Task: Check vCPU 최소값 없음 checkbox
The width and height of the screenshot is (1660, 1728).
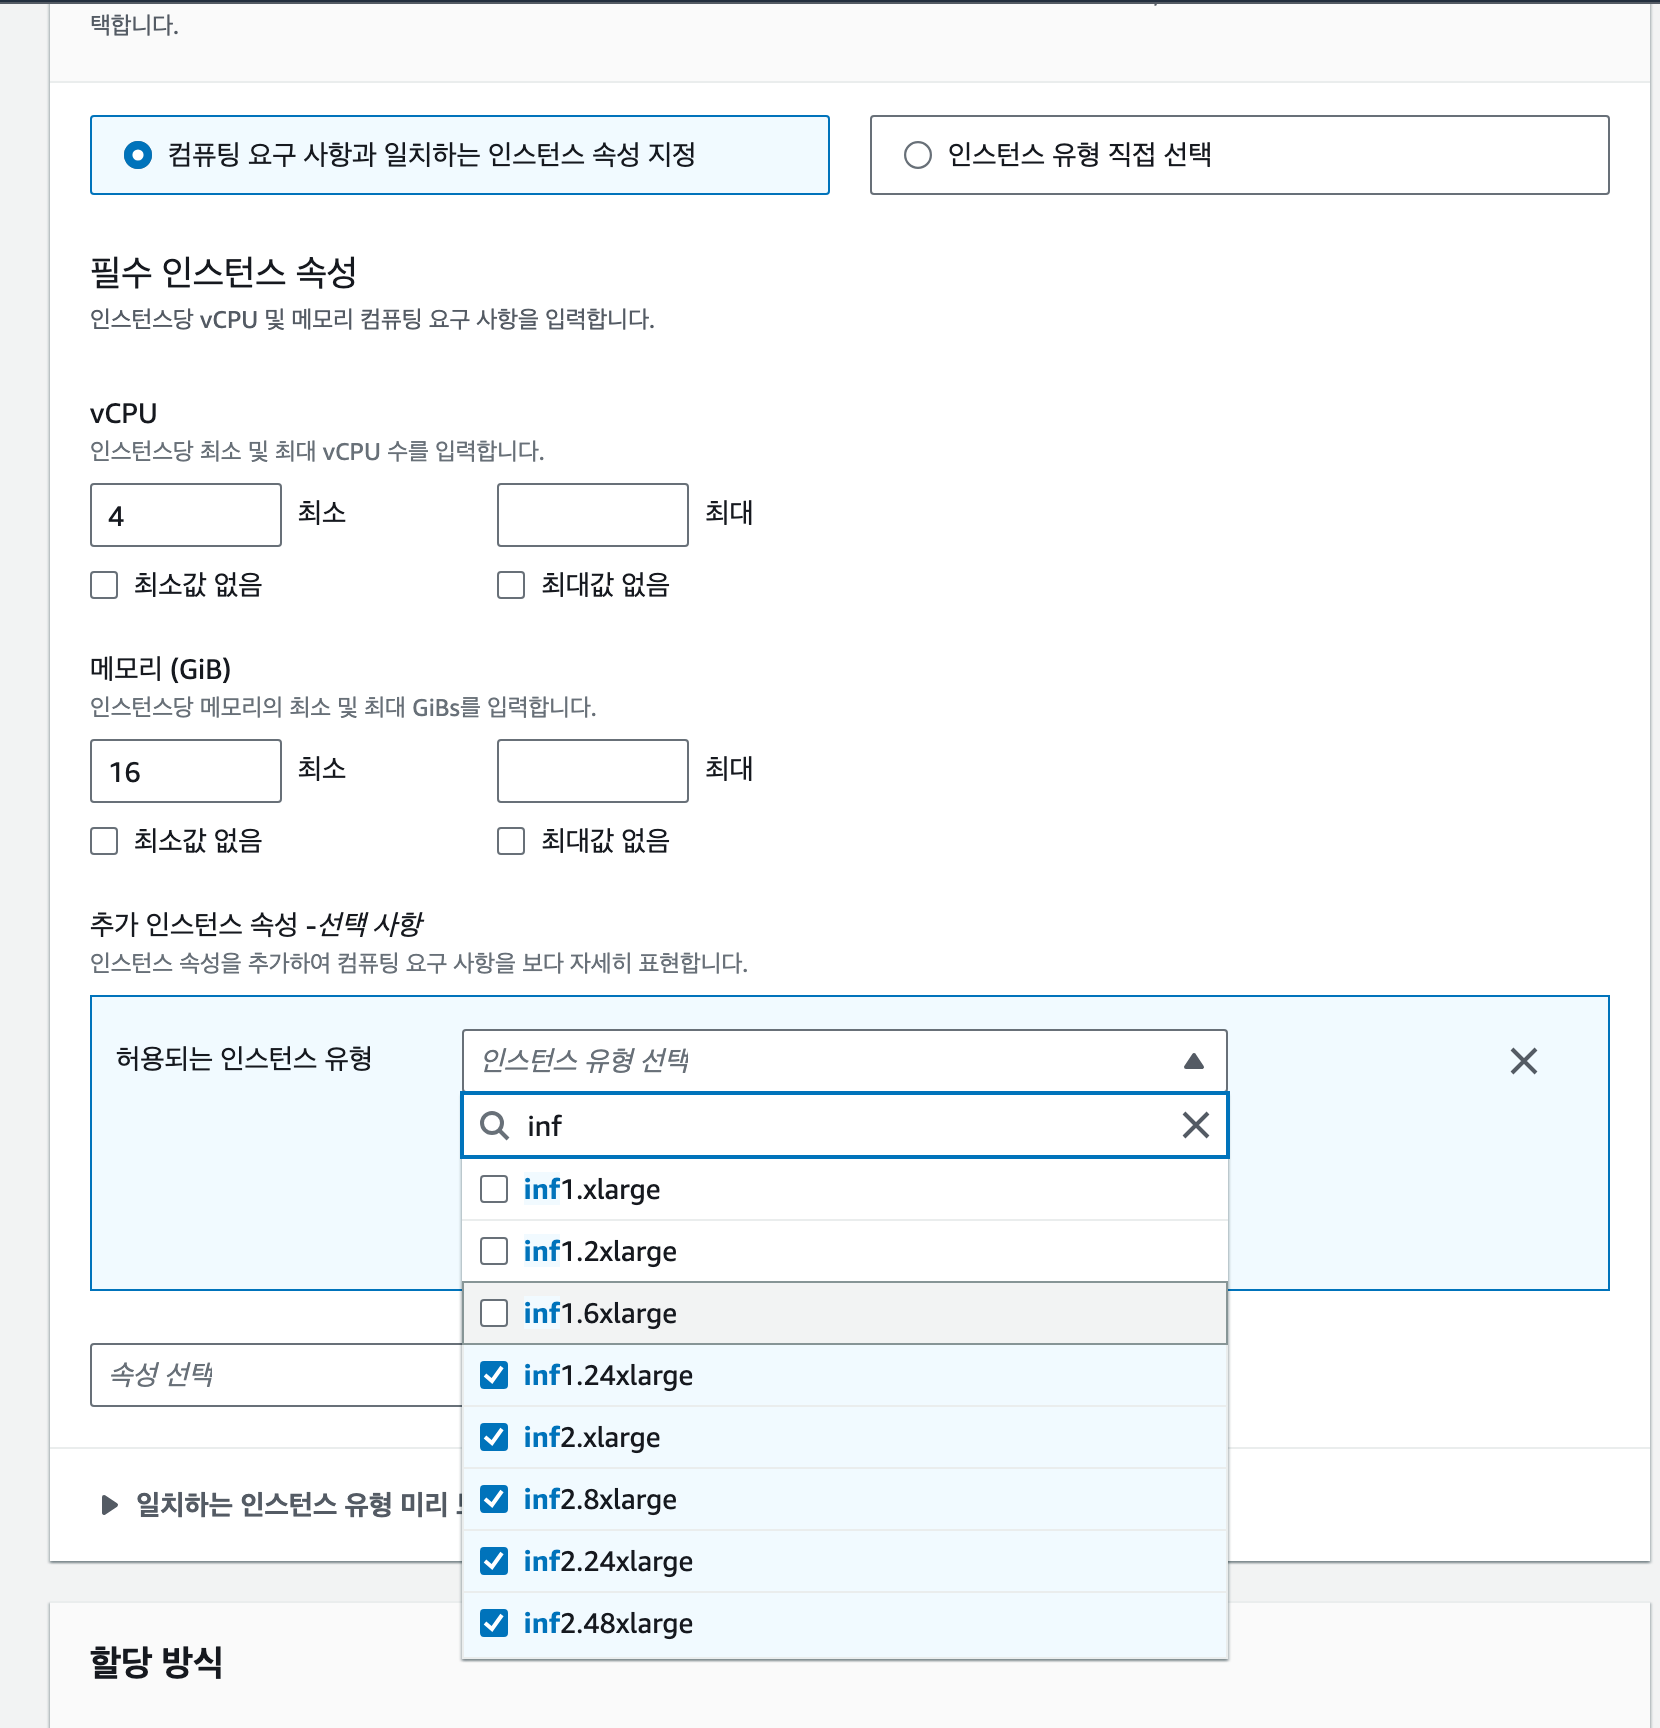Action: 104,585
